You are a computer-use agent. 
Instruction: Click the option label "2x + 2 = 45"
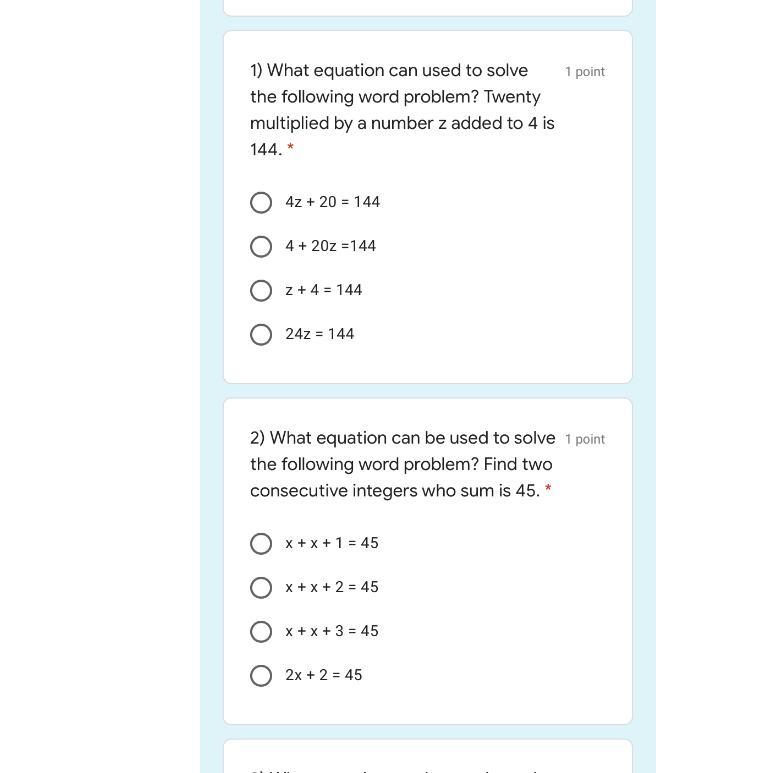click(x=323, y=675)
